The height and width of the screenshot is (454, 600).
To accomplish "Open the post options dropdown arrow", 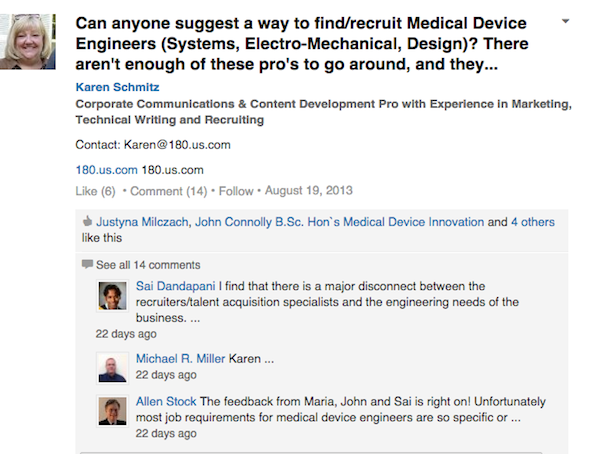I will point(568,20).
